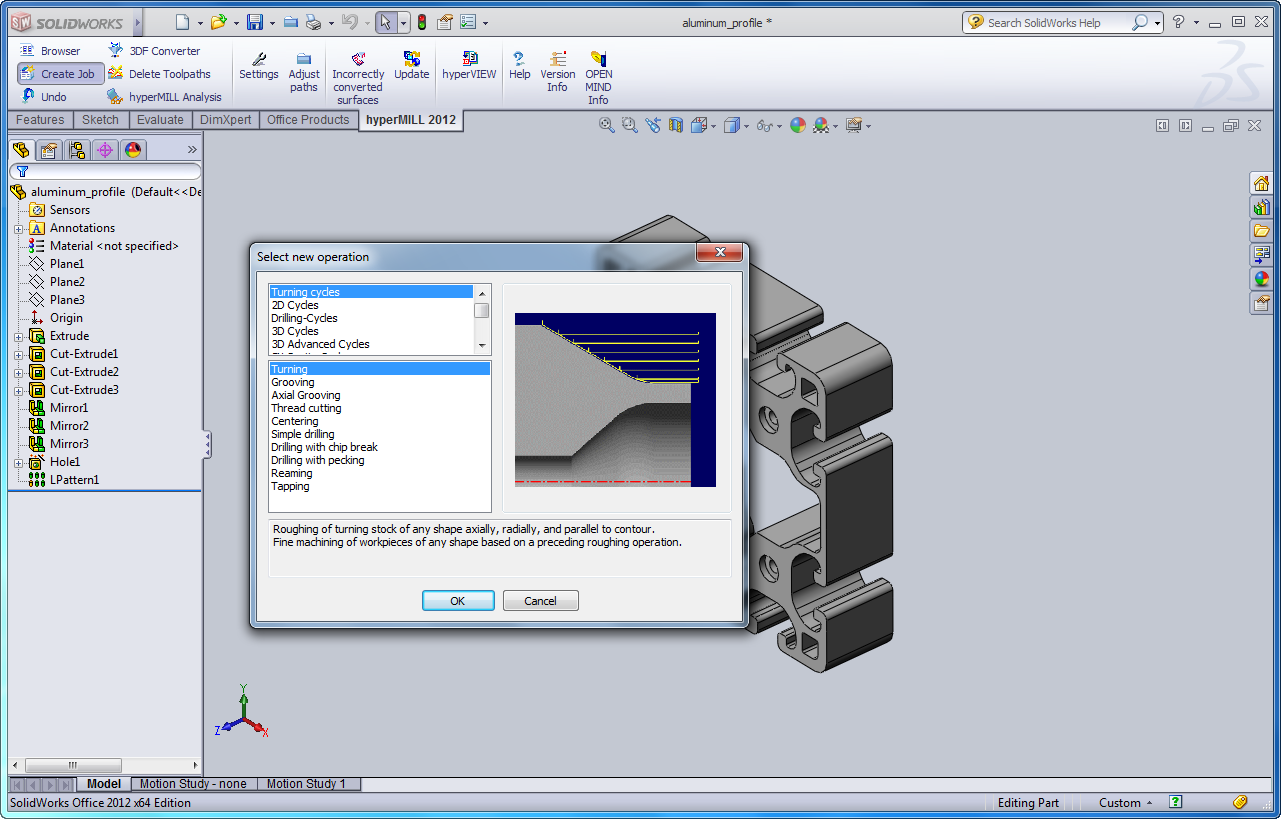Viewport: 1281px width, 819px height.
Task: Click Zoom to Area icon
Action: 629,125
